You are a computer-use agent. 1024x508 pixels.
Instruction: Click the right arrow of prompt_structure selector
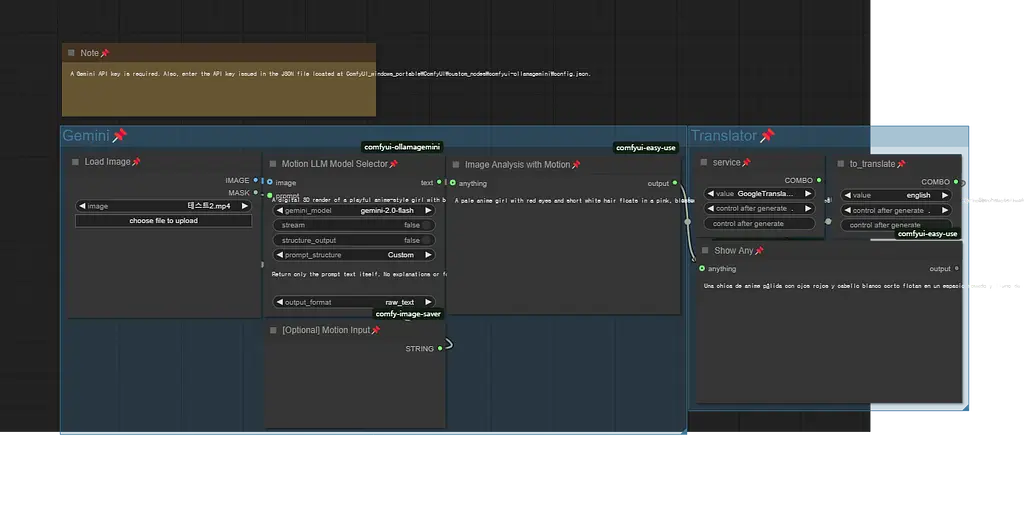(x=428, y=255)
